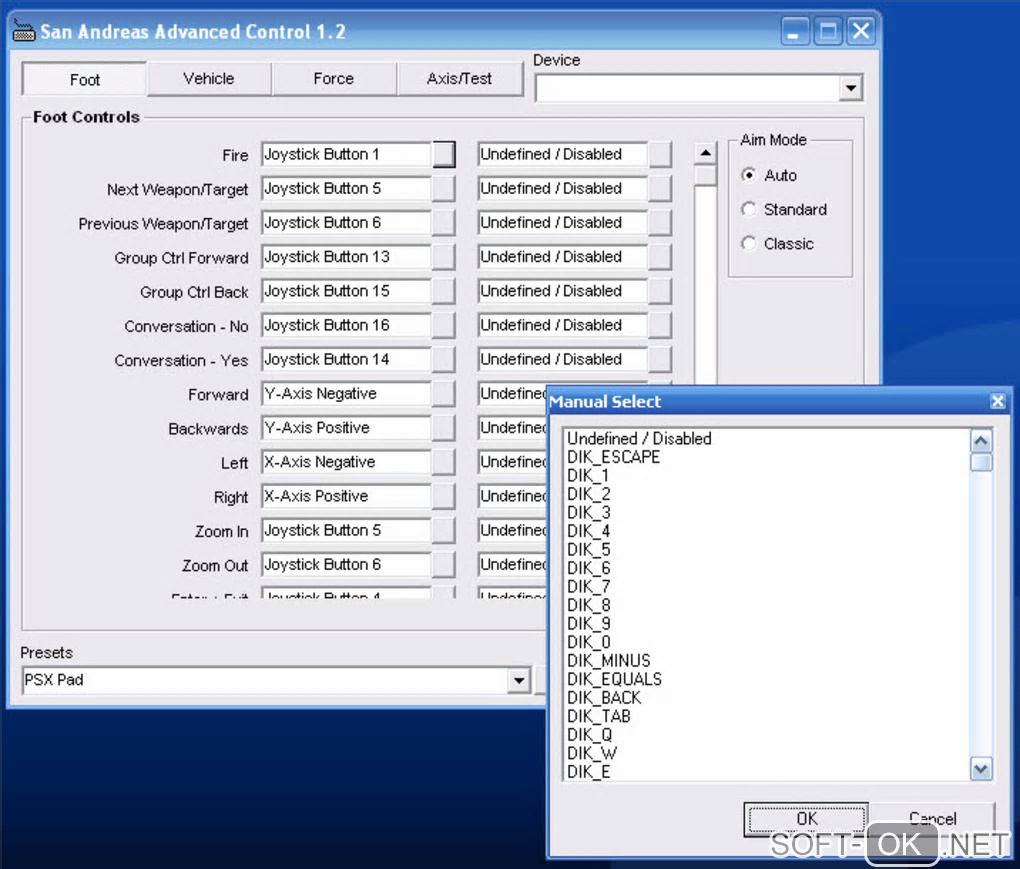Viewport: 1020px width, 869px height.
Task: Click the small button beside Y-Axis Positive field
Action: pyautogui.click(x=444, y=428)
